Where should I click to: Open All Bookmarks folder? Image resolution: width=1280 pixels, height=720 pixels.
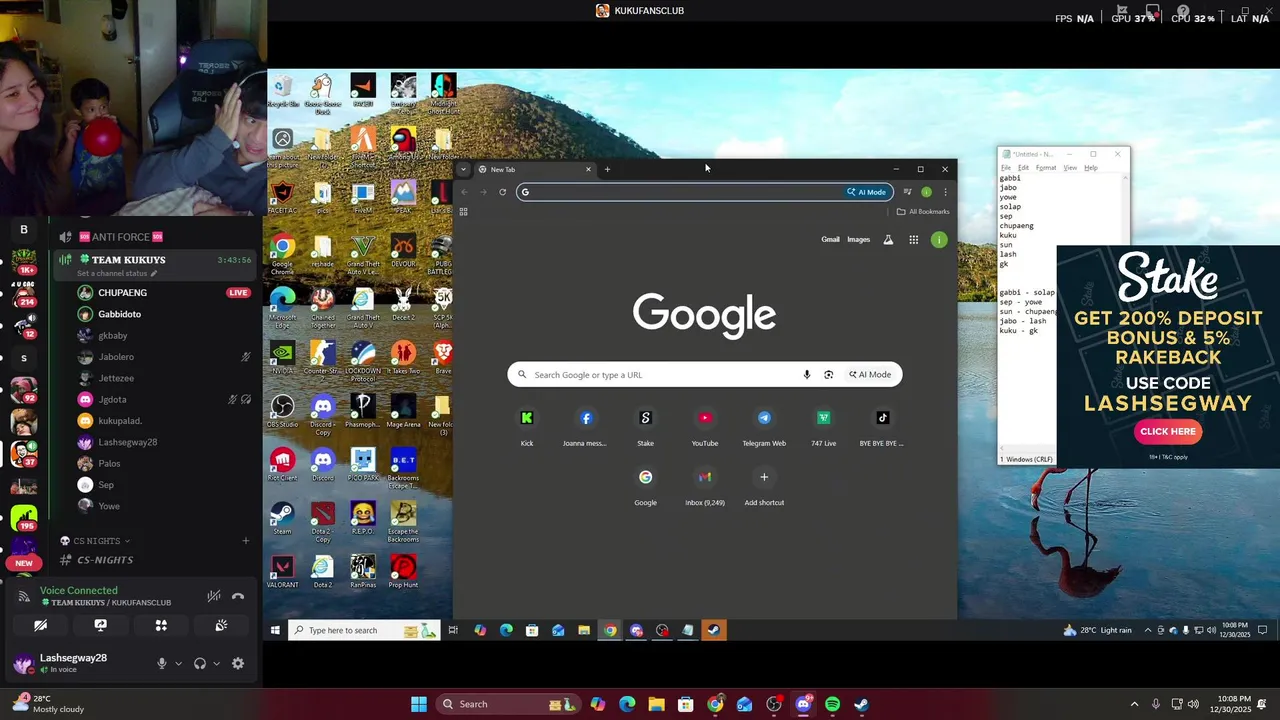pyautogui.click(x=923, y=212)
